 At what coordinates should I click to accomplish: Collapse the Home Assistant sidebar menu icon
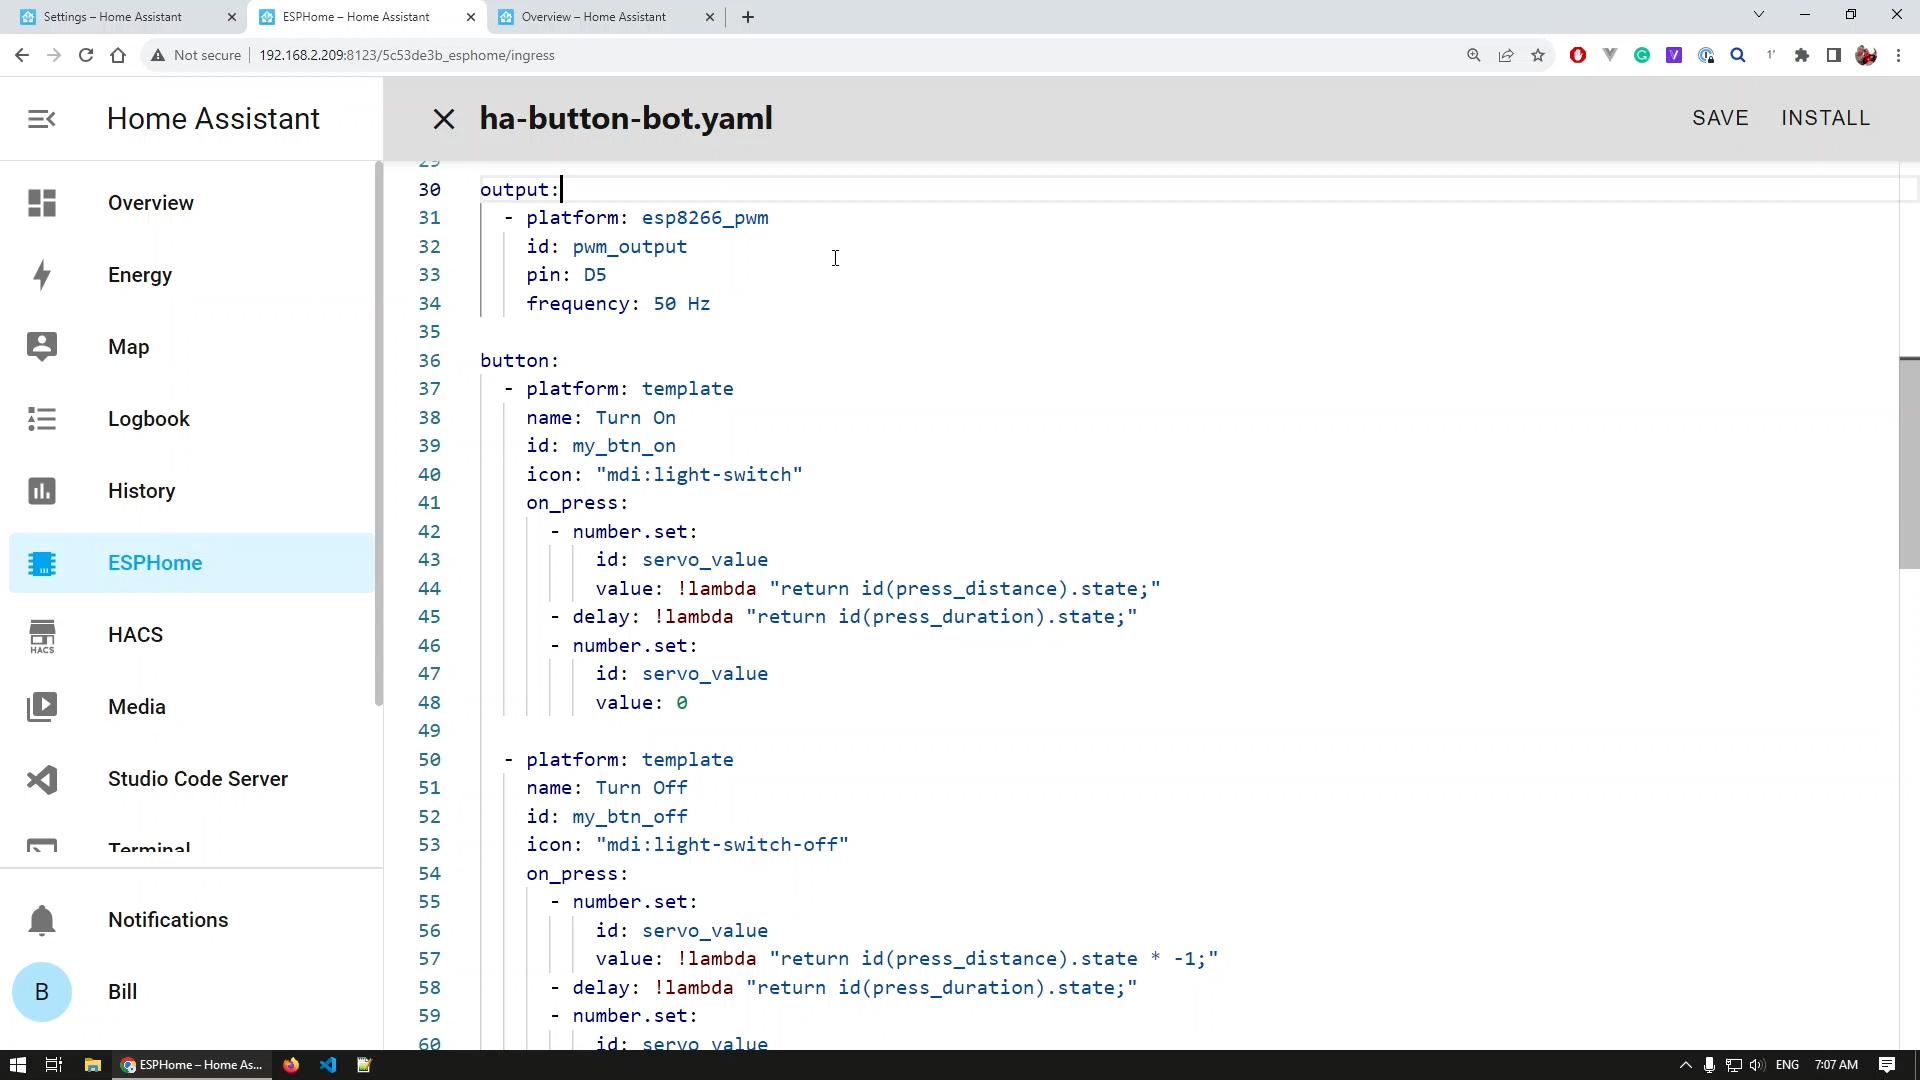pos(42,119)
